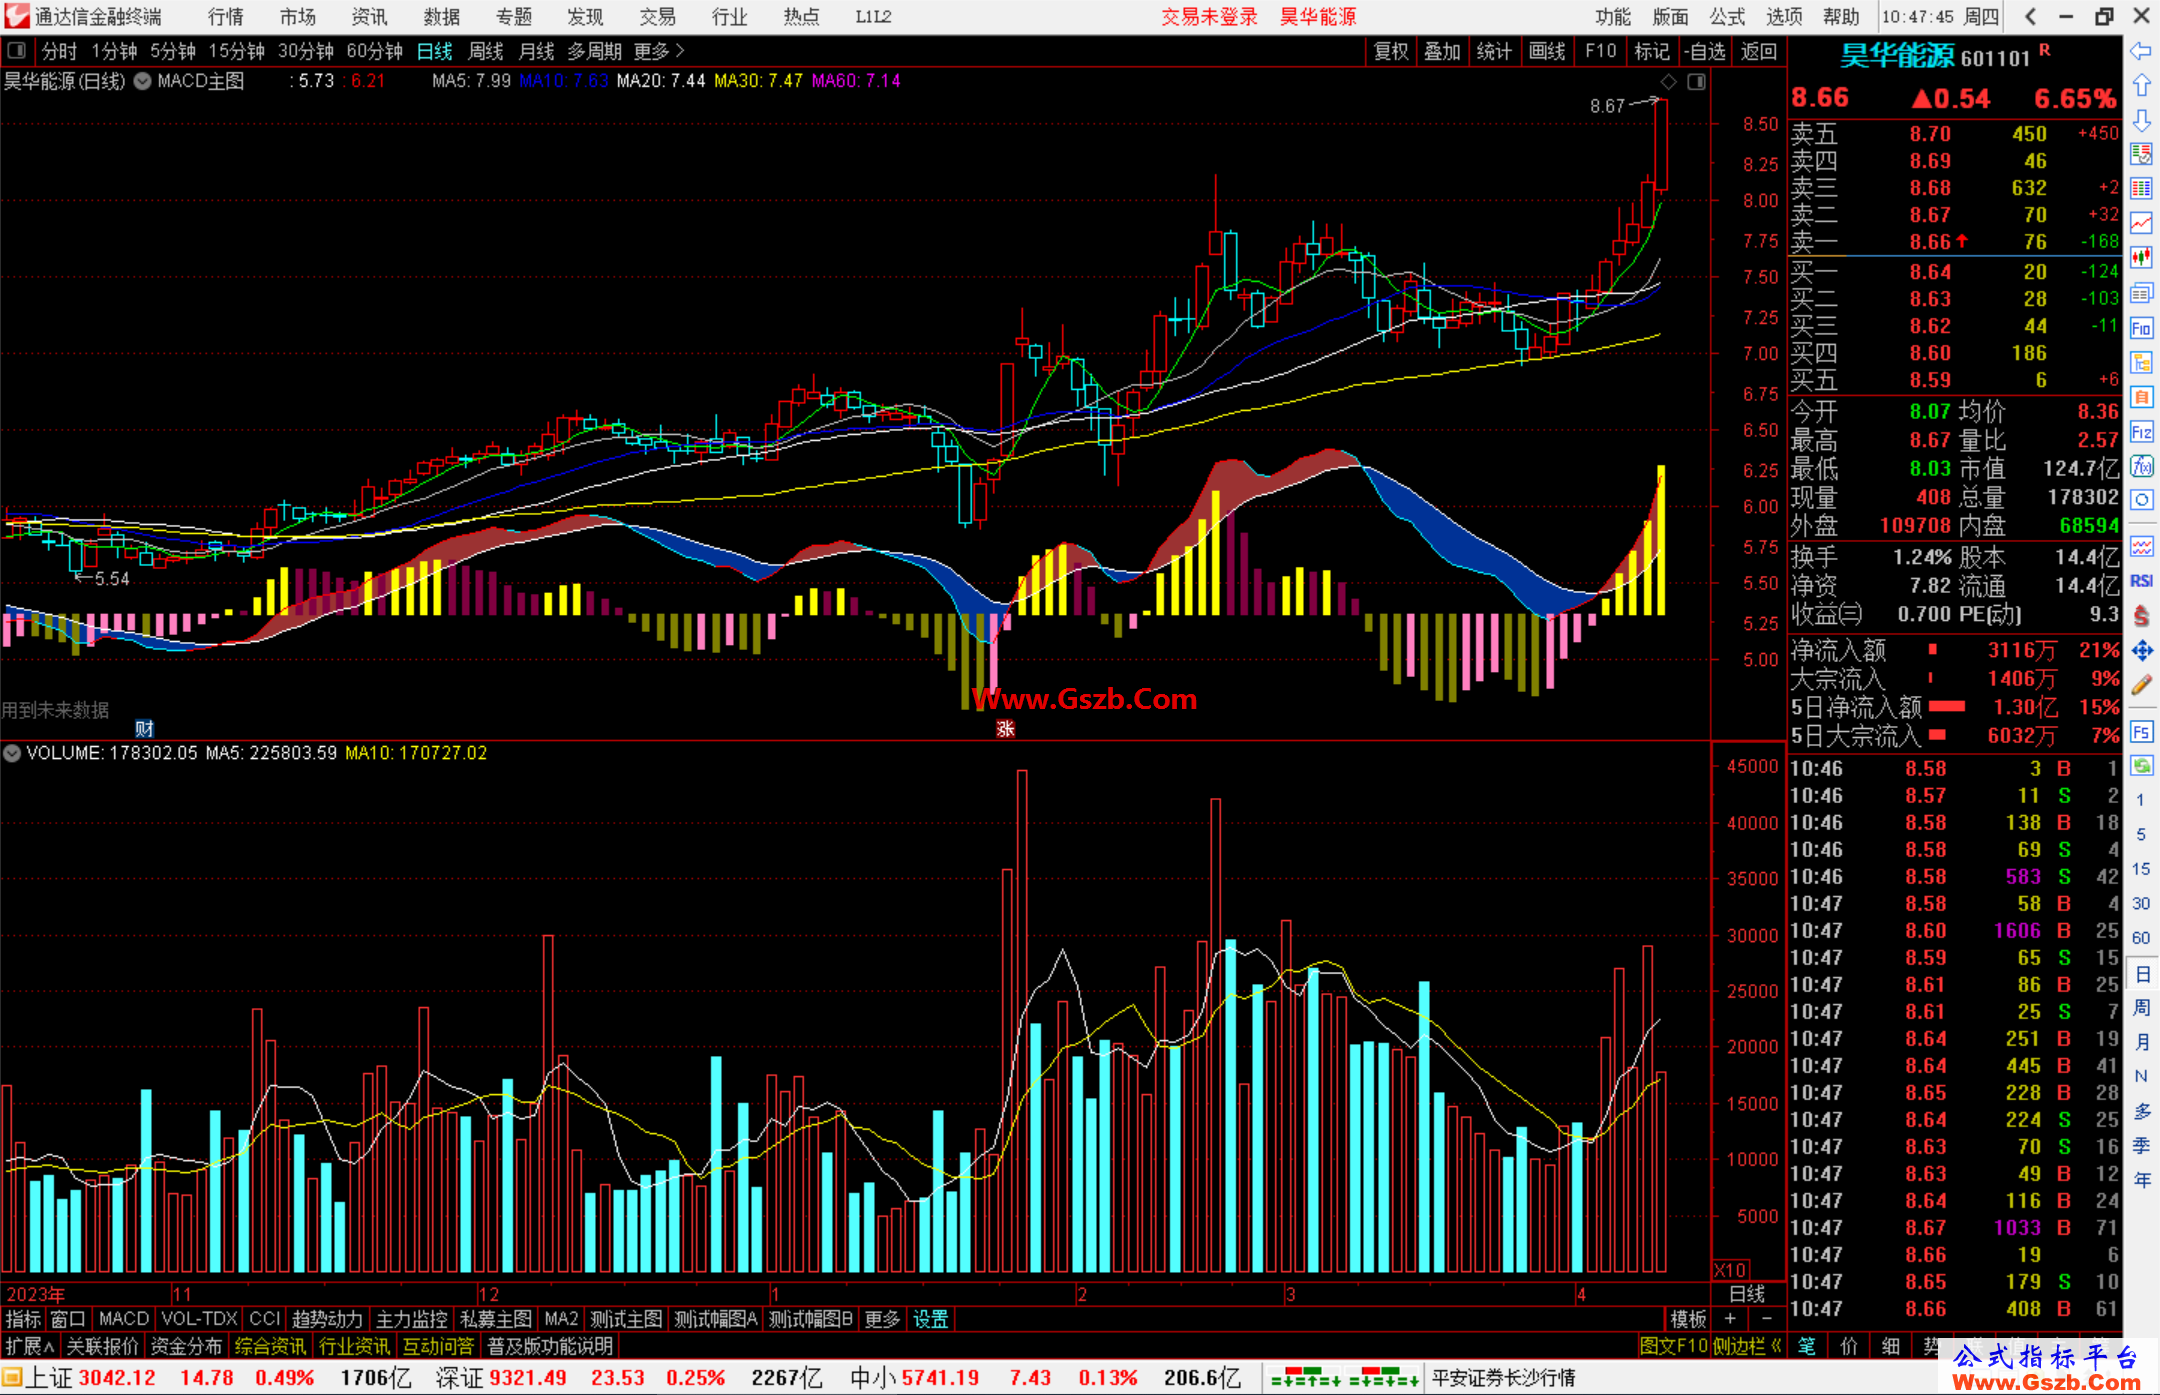Select the 主力监控 indicator tab
Viewport: 2160px width, 1395px height.
coord(412,1319)
